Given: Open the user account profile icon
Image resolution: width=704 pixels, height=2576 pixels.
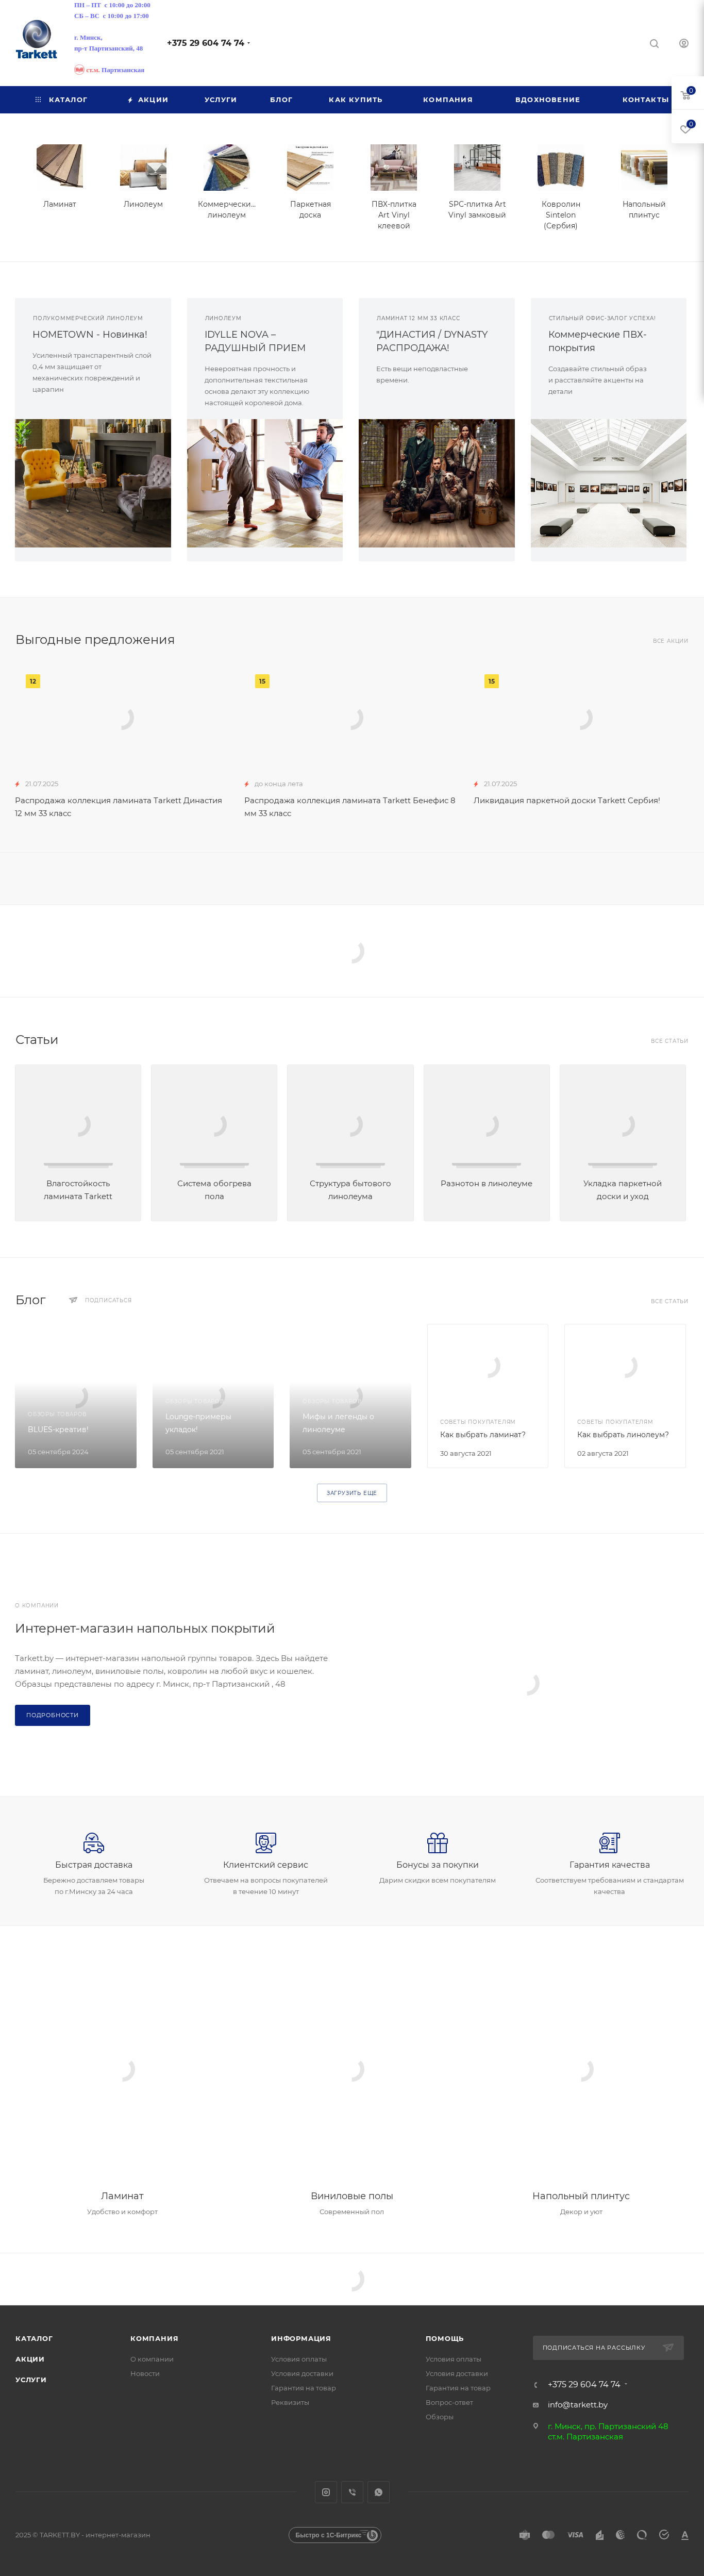Looking at the screenshot, I should click(x=684, y=44).
